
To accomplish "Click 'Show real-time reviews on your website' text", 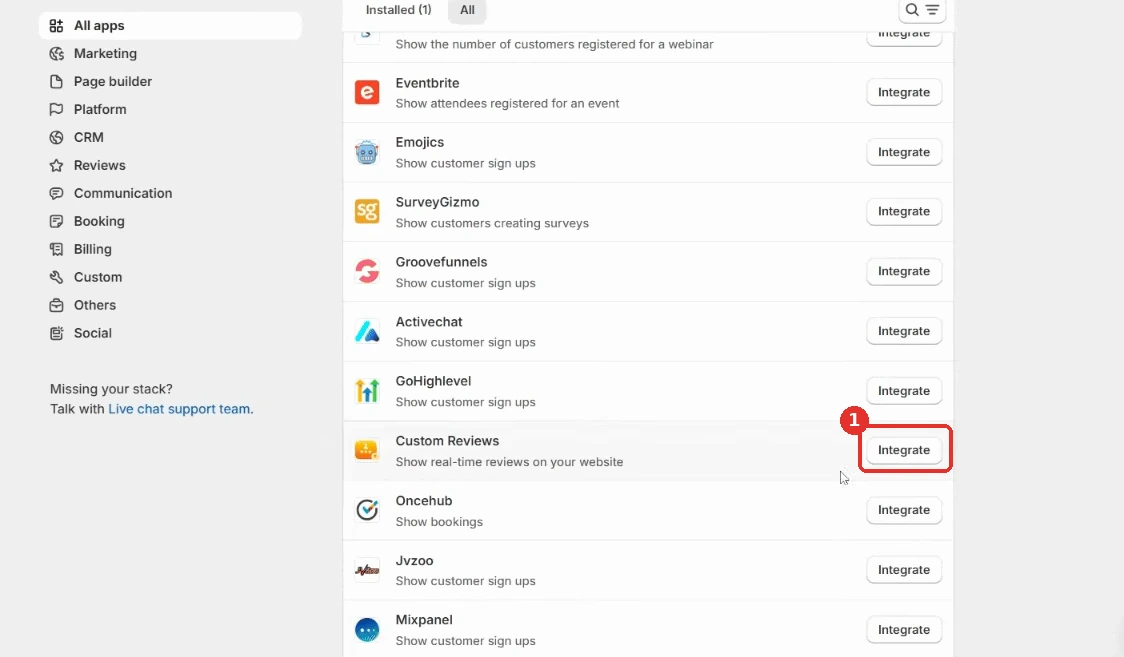I will [509, 462].
